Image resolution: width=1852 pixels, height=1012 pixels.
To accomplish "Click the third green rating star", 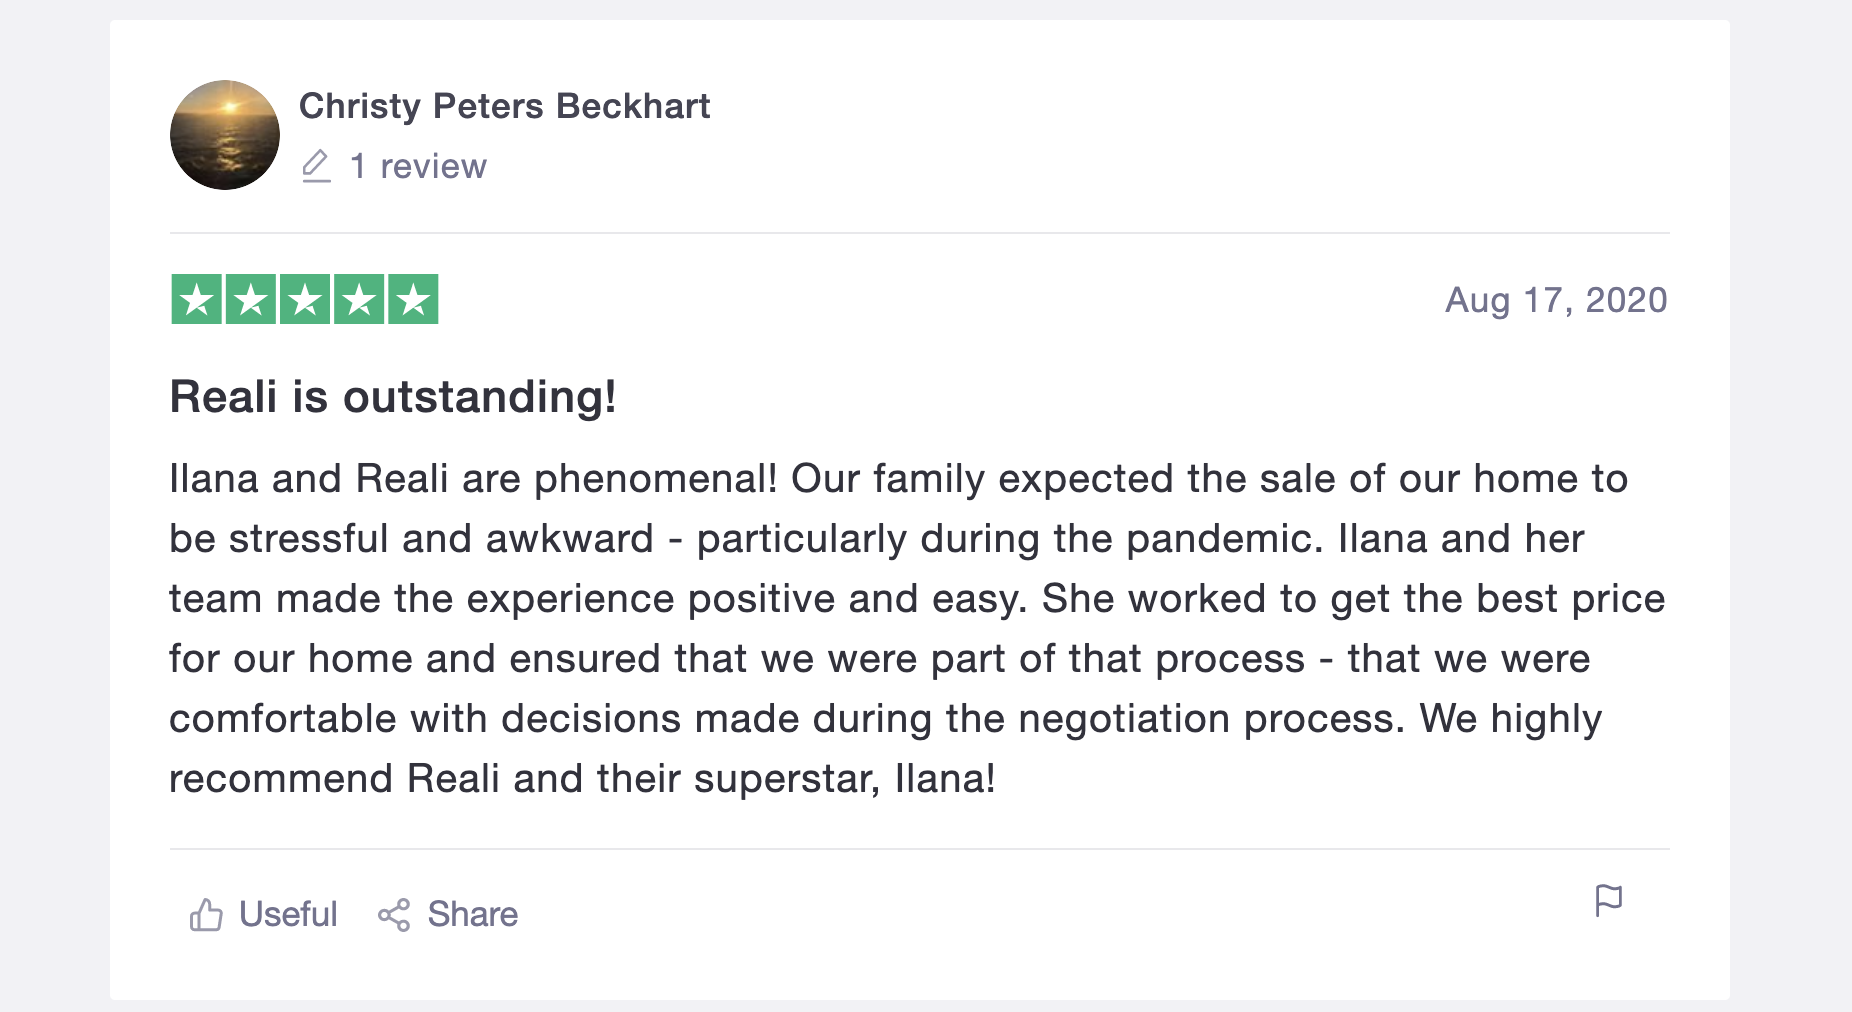I will [305, 299].
